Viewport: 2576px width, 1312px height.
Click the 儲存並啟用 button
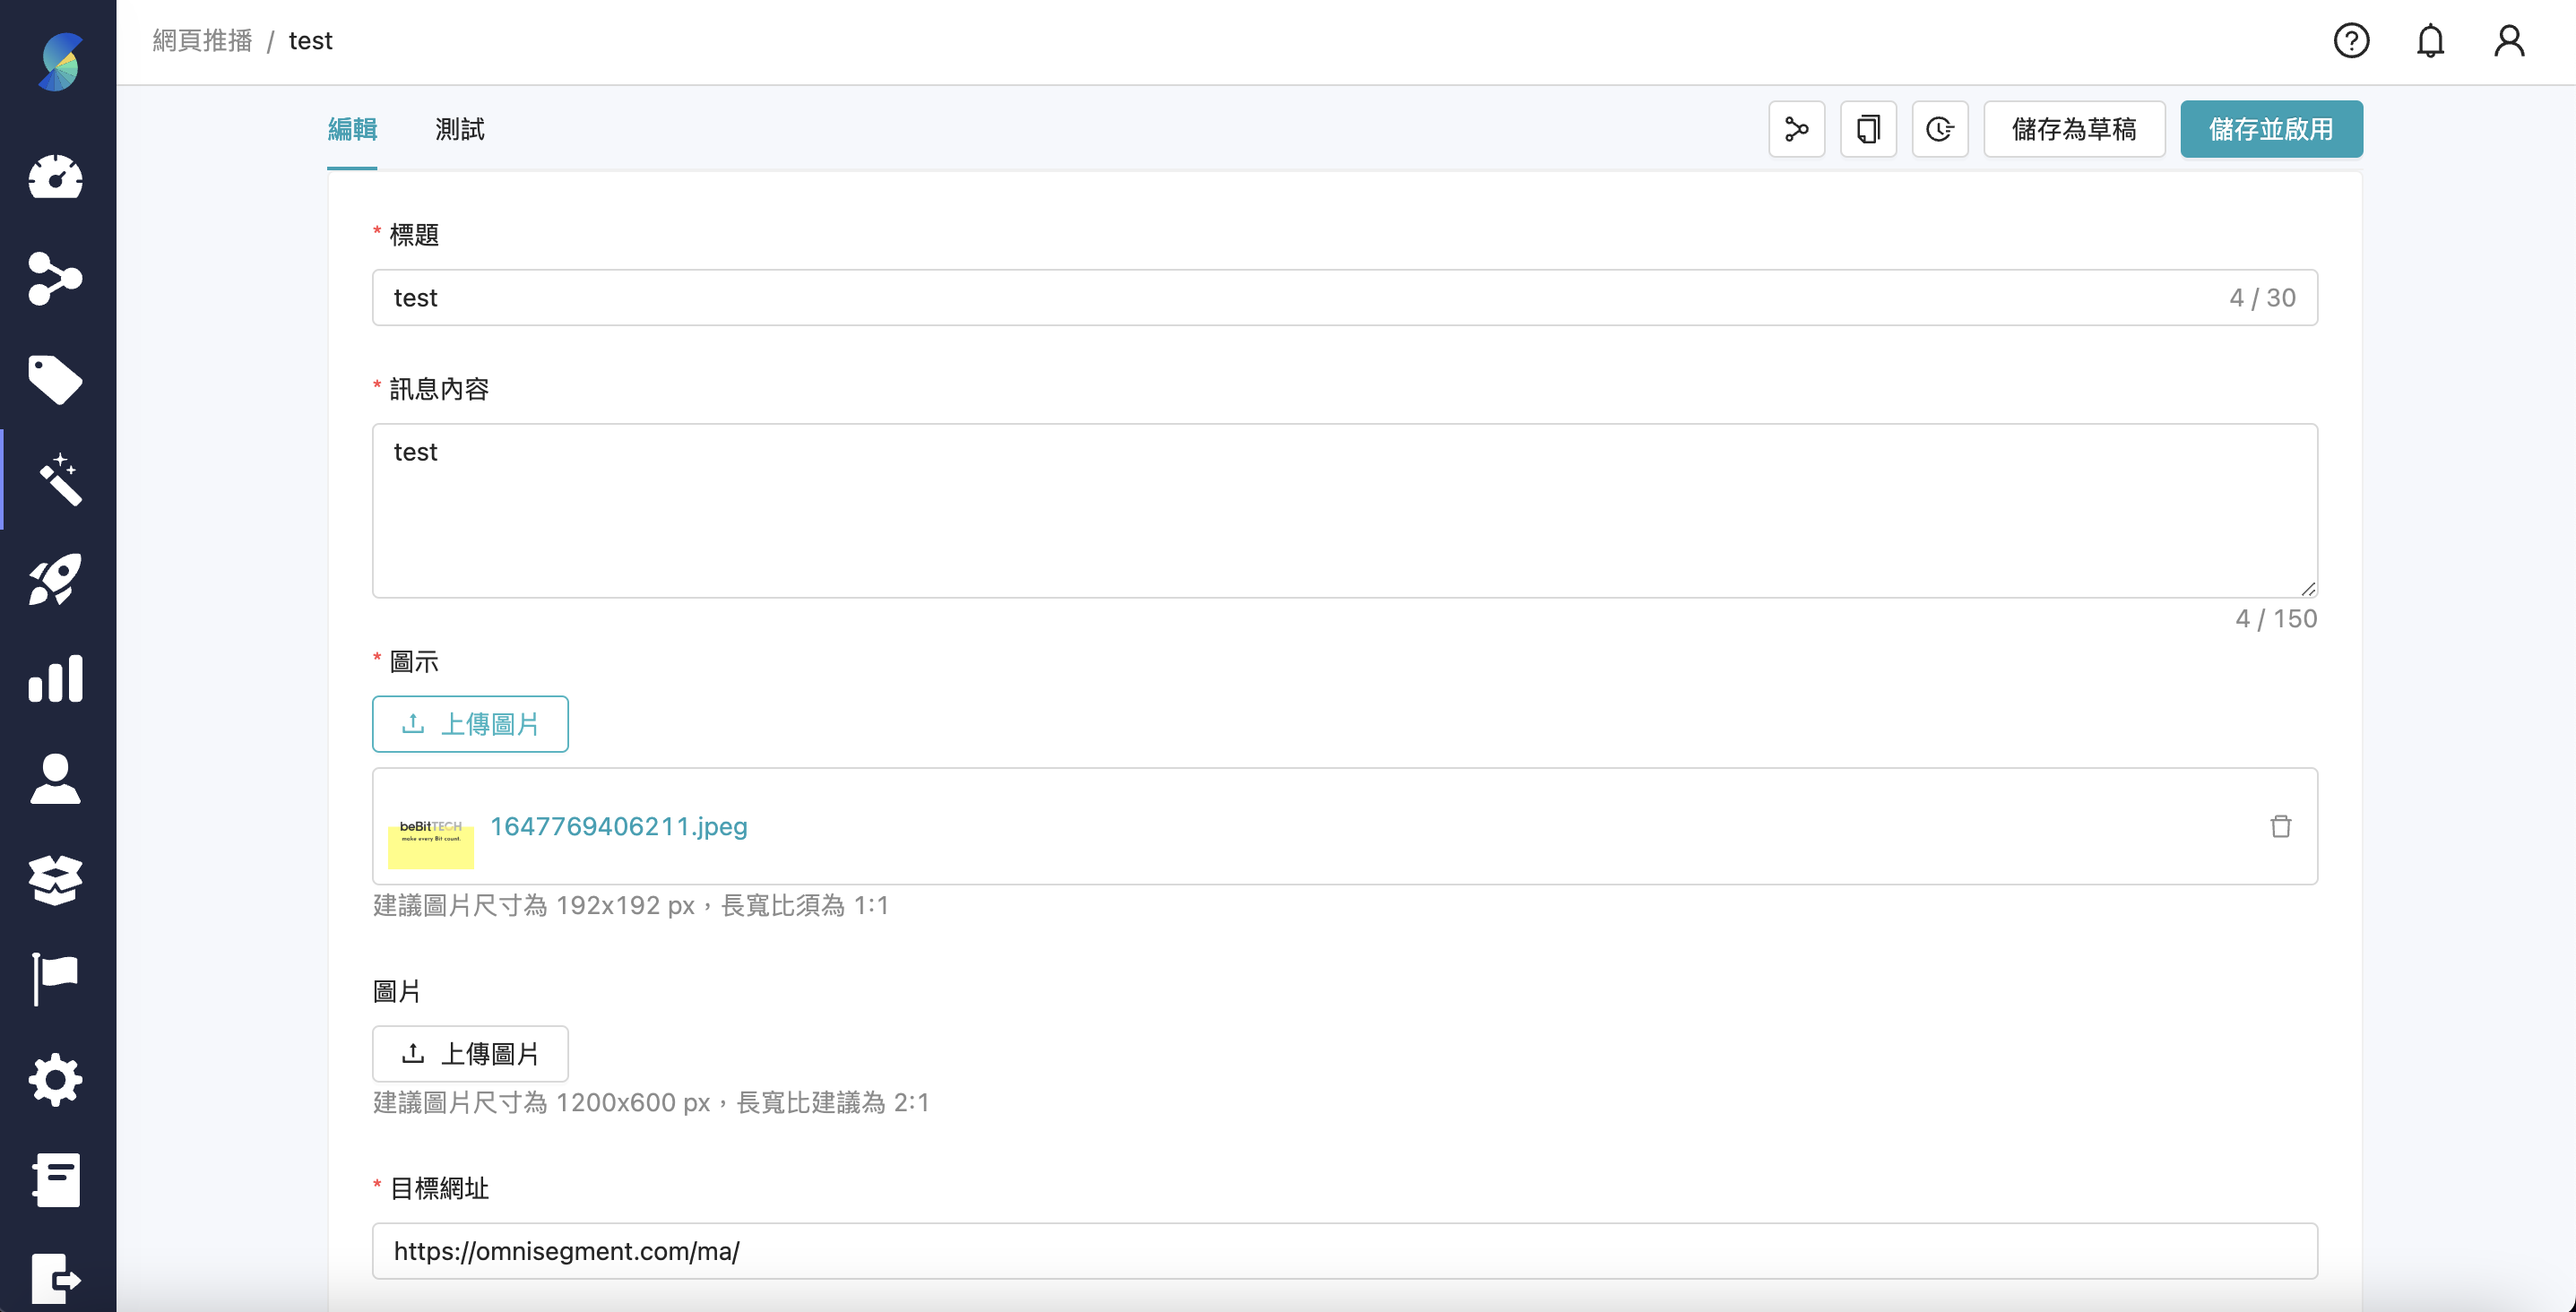2271,129
